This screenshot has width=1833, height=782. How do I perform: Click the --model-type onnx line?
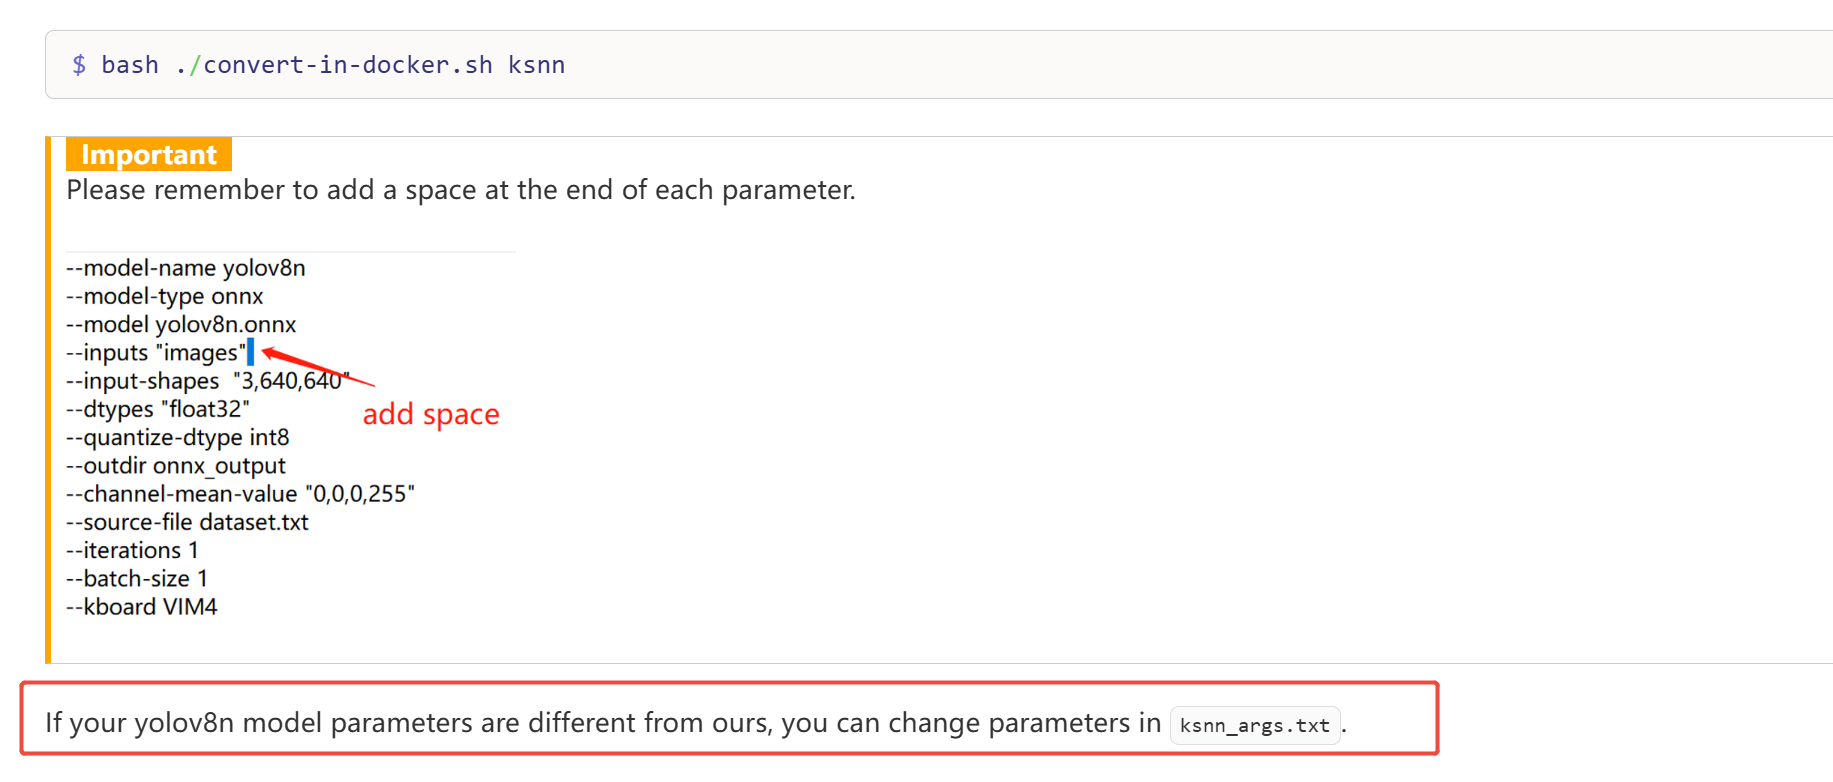point(165,296)
